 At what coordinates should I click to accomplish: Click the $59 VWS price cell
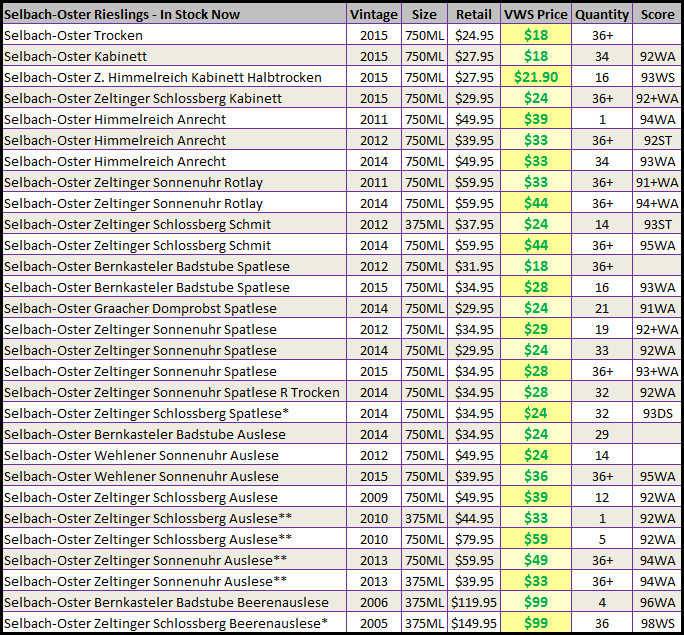[x=536, y=539]
